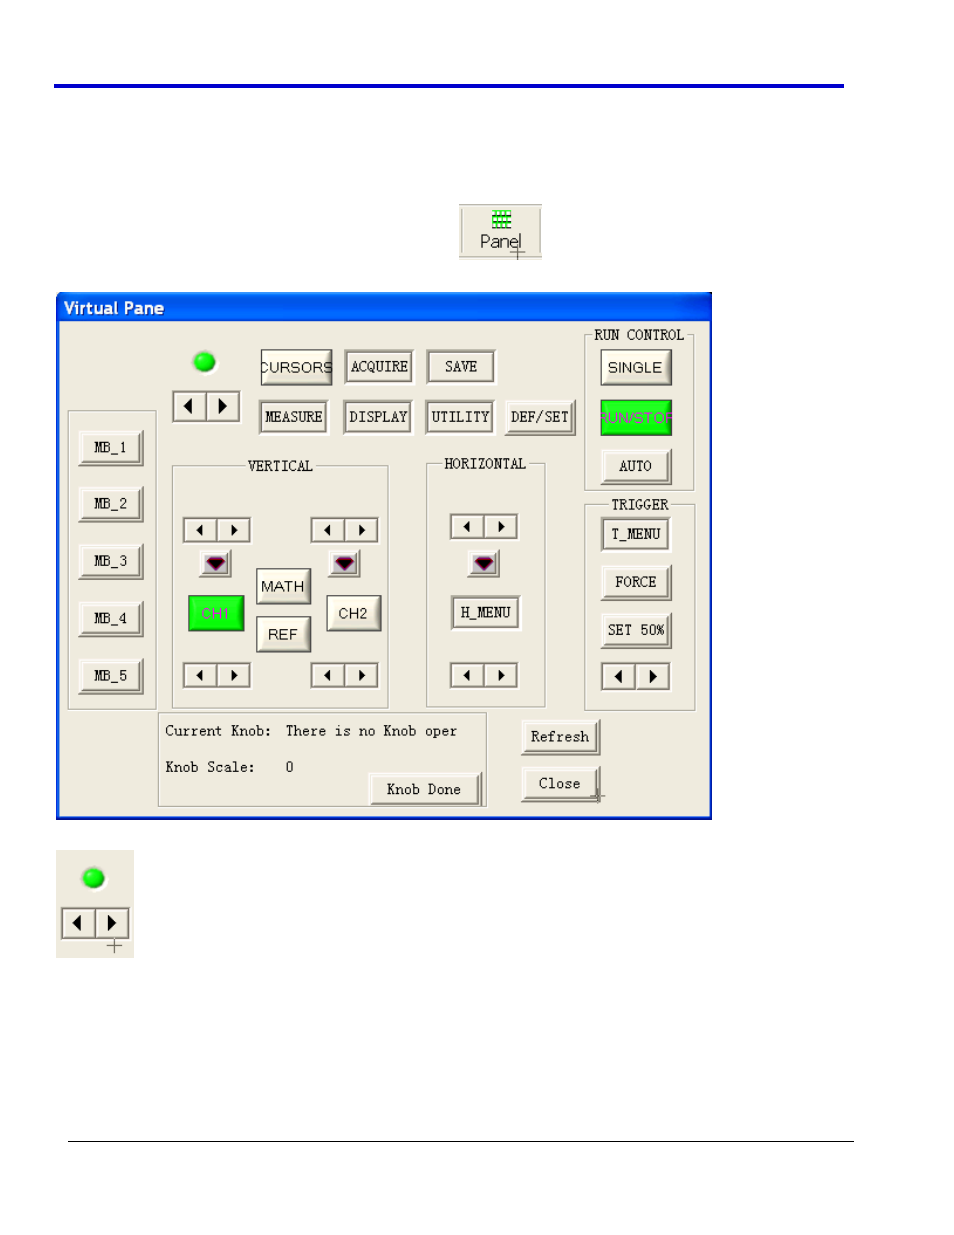Click the Knob Done button
This screenshot has height=1235, width=954.
click(x=425, y=790)
